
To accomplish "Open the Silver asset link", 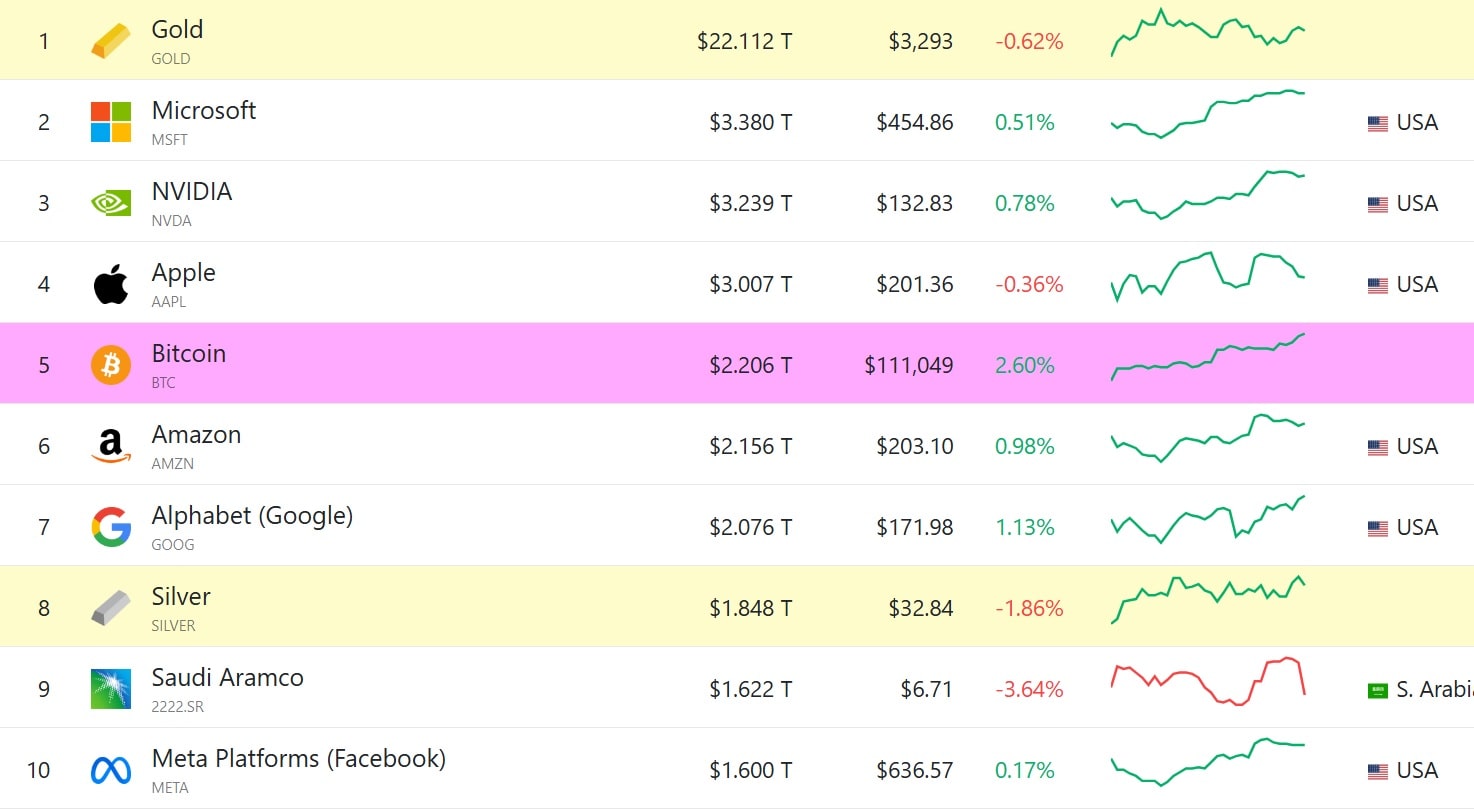I will (181, 597).
